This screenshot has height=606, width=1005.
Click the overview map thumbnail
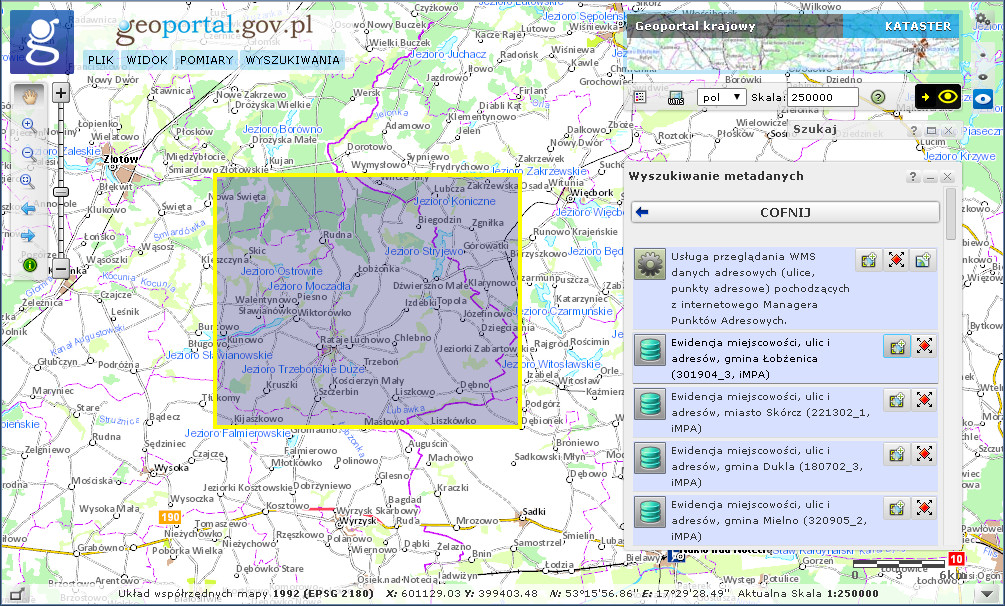tap(793, 55)
